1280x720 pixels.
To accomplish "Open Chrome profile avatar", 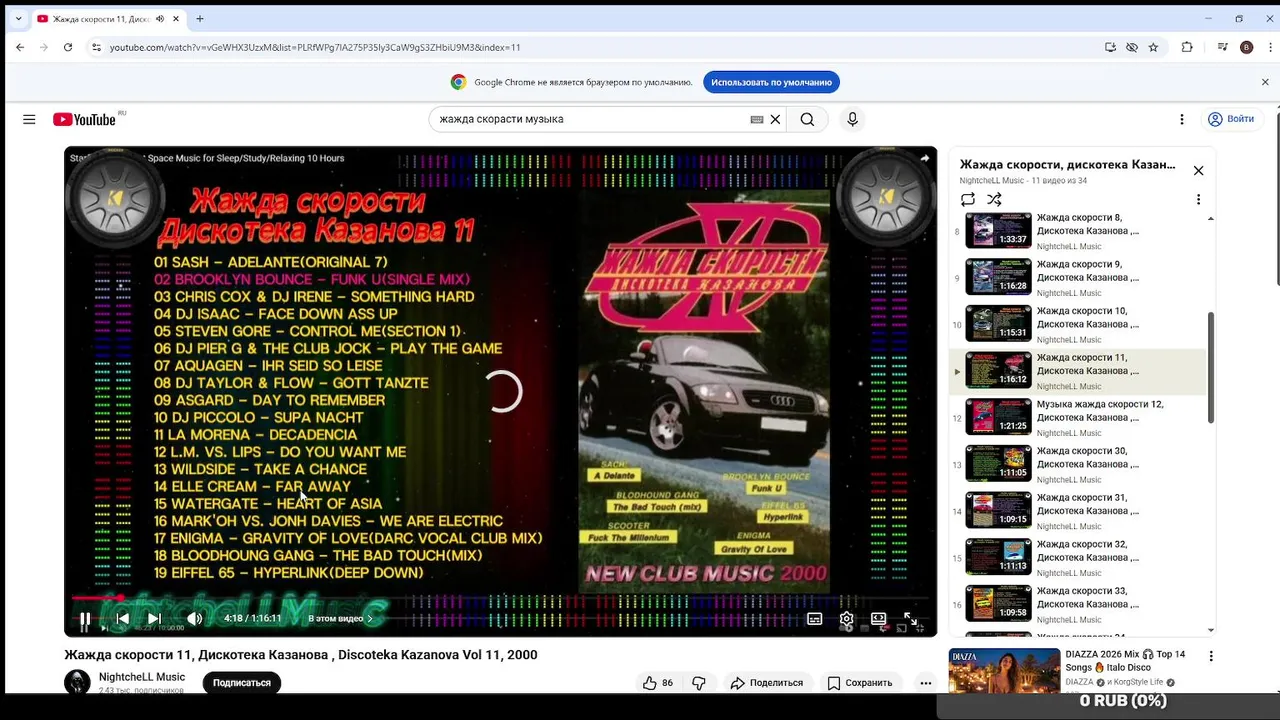I will click(x=1246, y=47).
